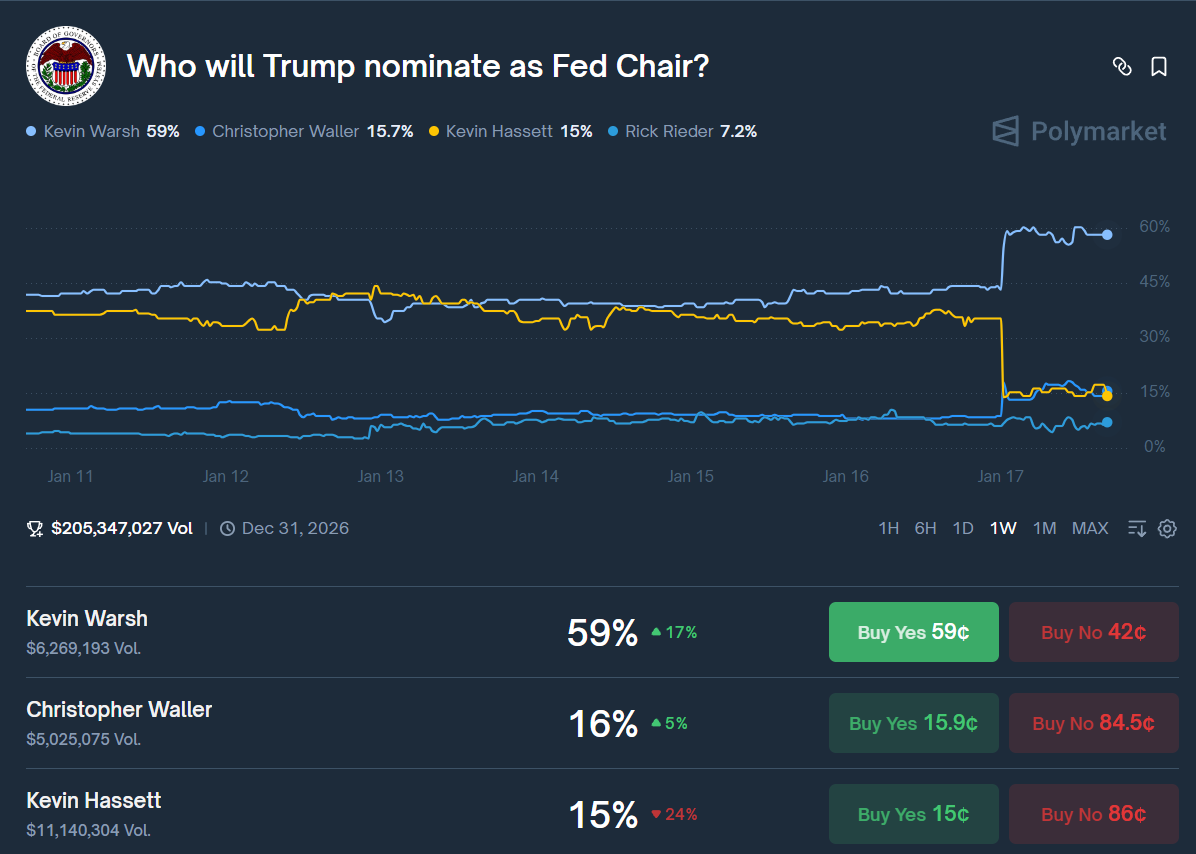1196x854 pixels.
Task: Buy Yes on Kevin Warsh at 59¢
Action: tap(913, 632)
